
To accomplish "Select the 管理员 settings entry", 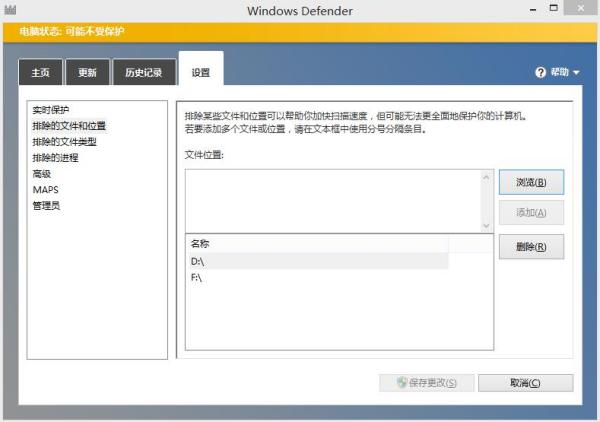I will tap(46, 206).
